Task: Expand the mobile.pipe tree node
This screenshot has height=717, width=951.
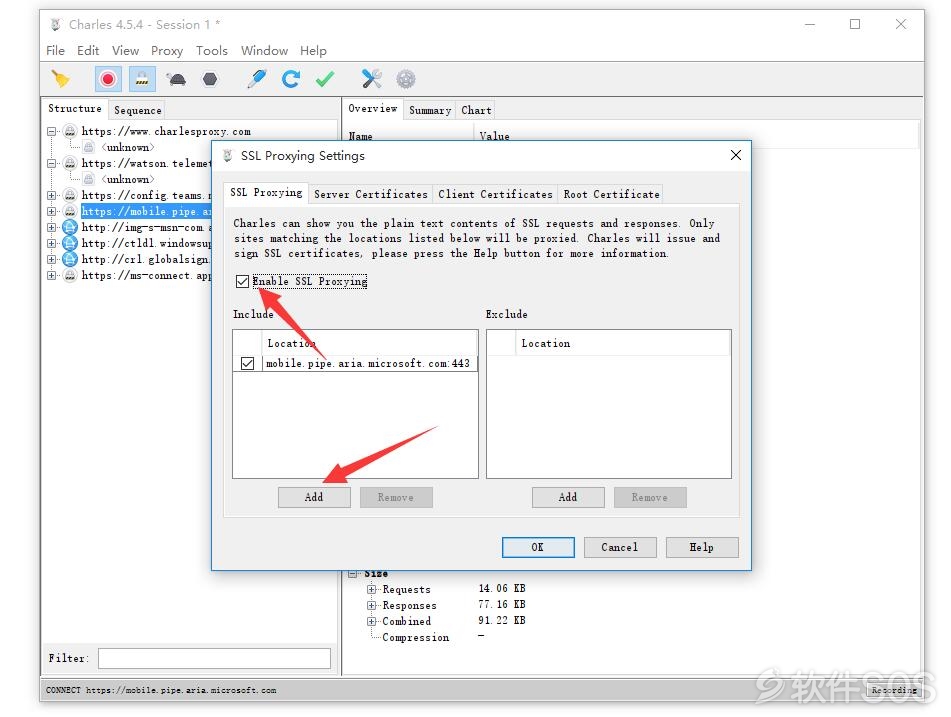Action: pyautogui.click(x=52, y=211)
